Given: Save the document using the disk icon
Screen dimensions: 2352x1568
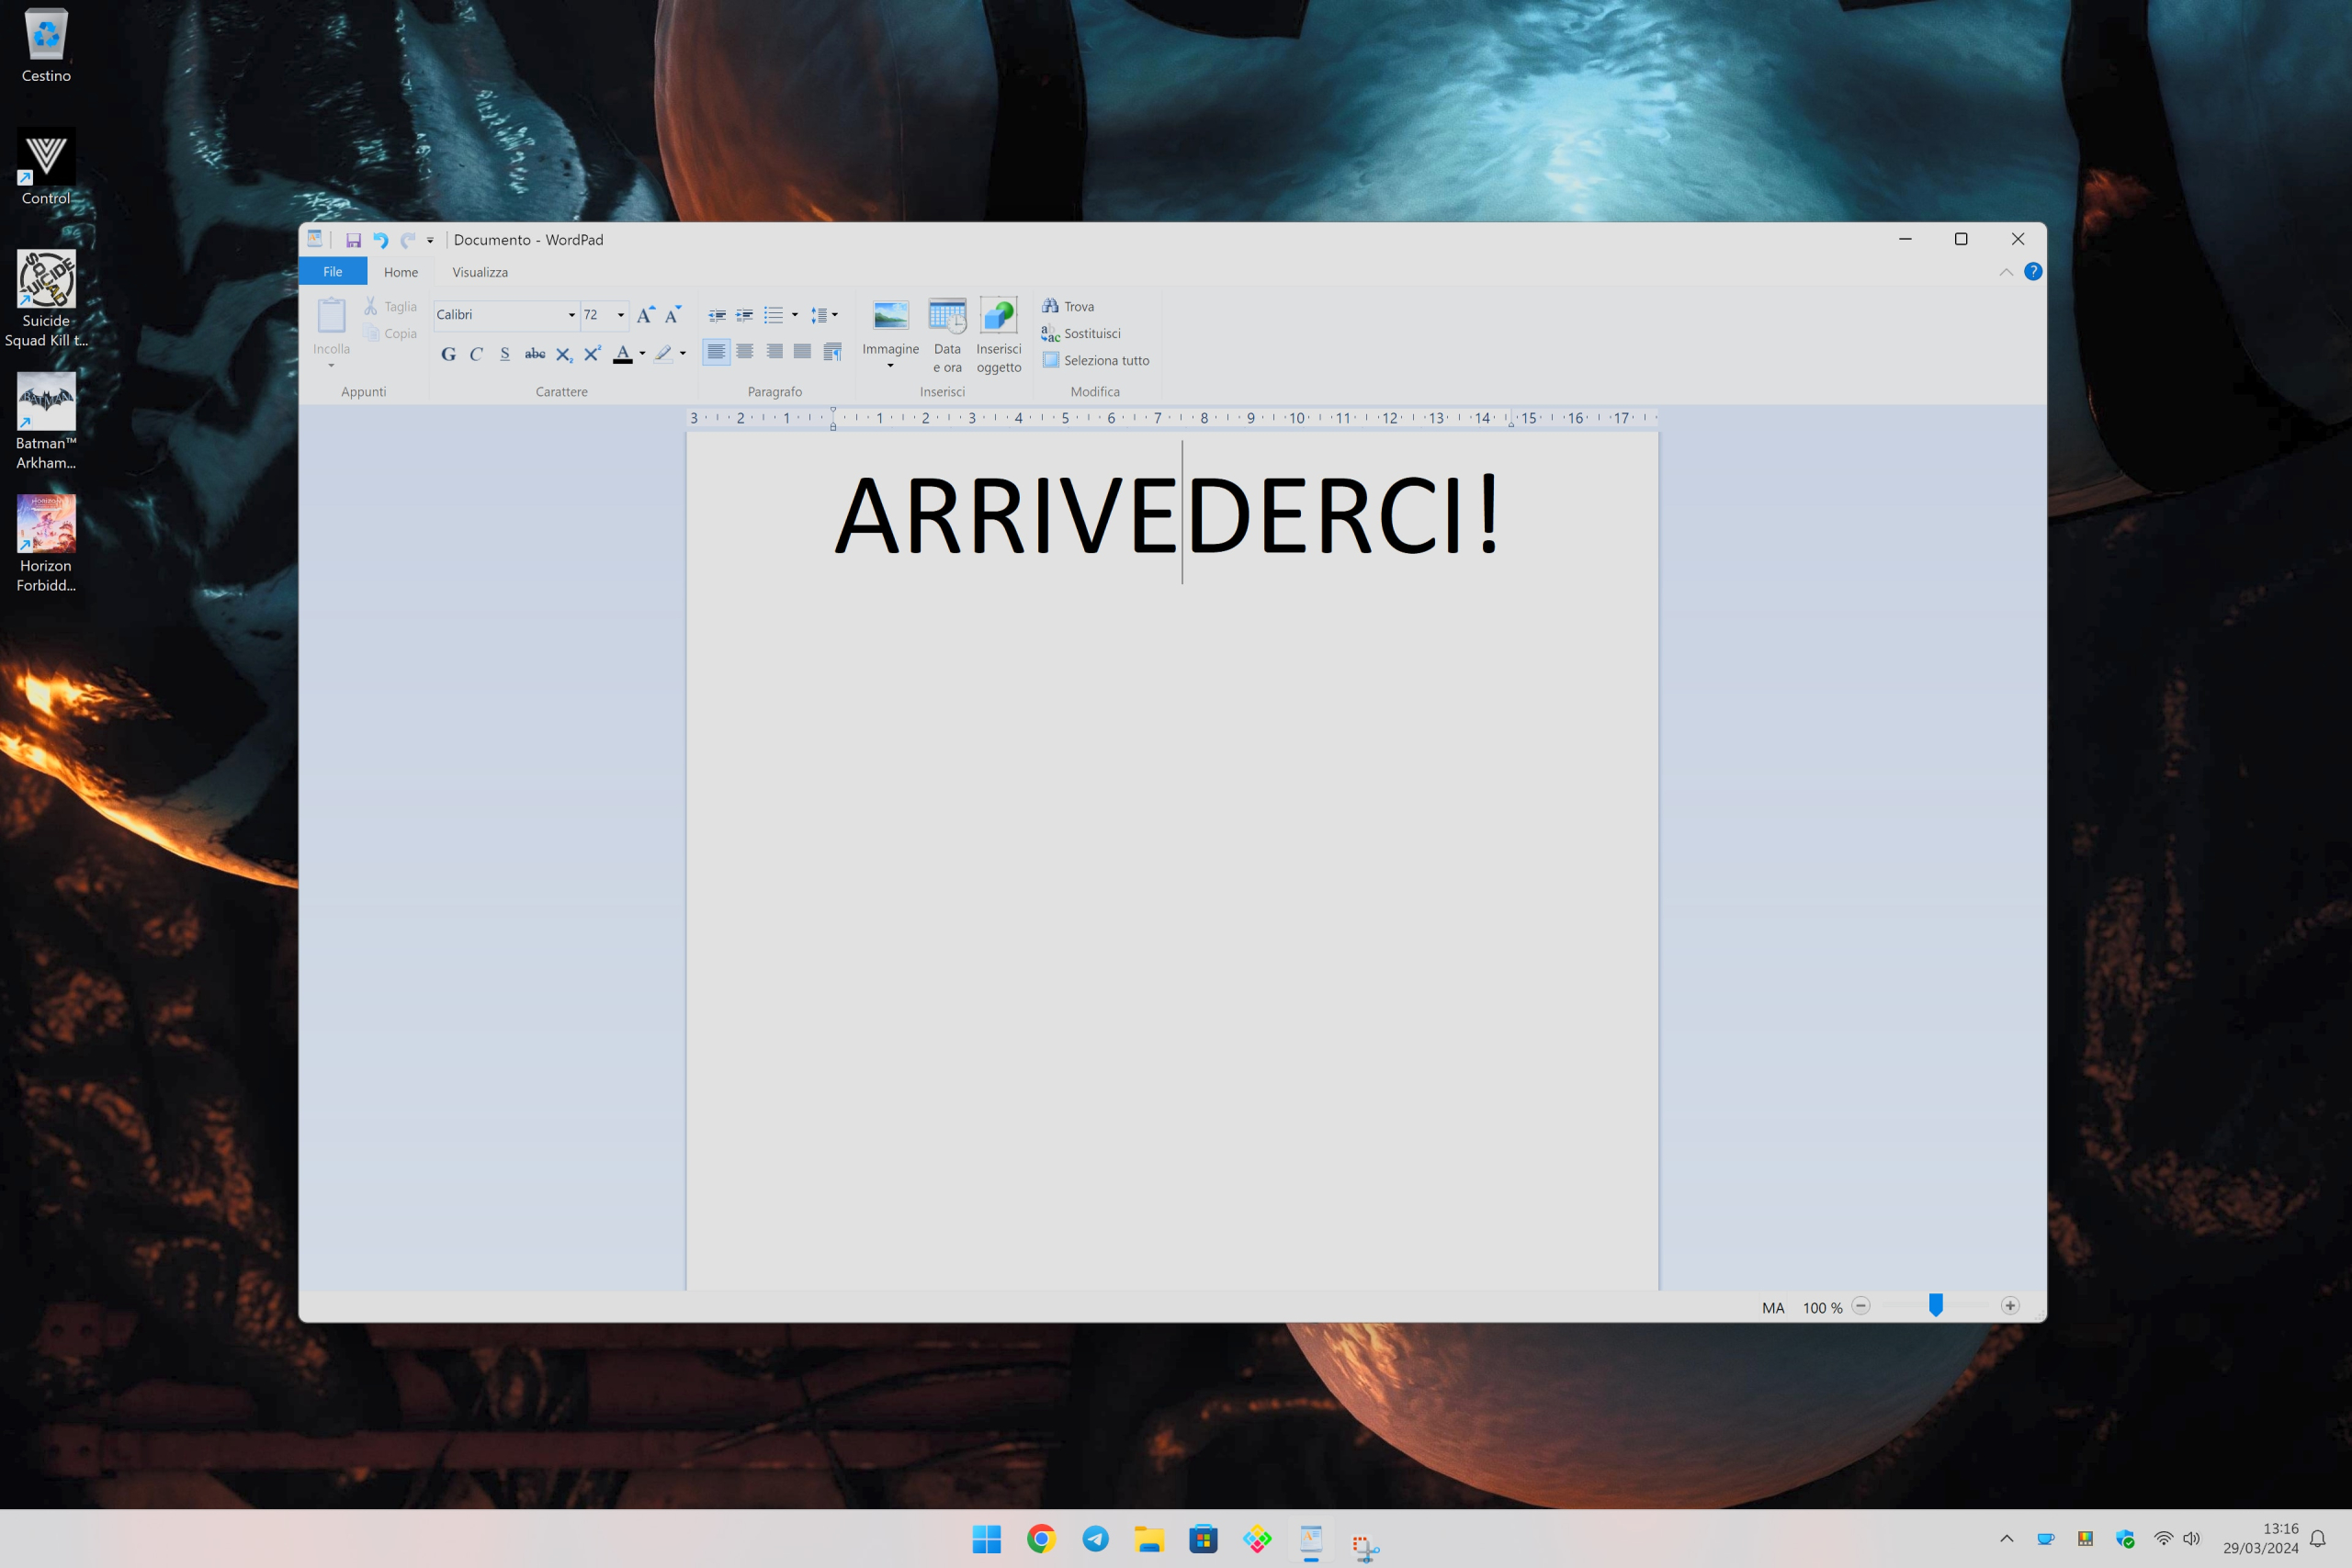Looking at the screenshot, I should (x=353, y=239).
